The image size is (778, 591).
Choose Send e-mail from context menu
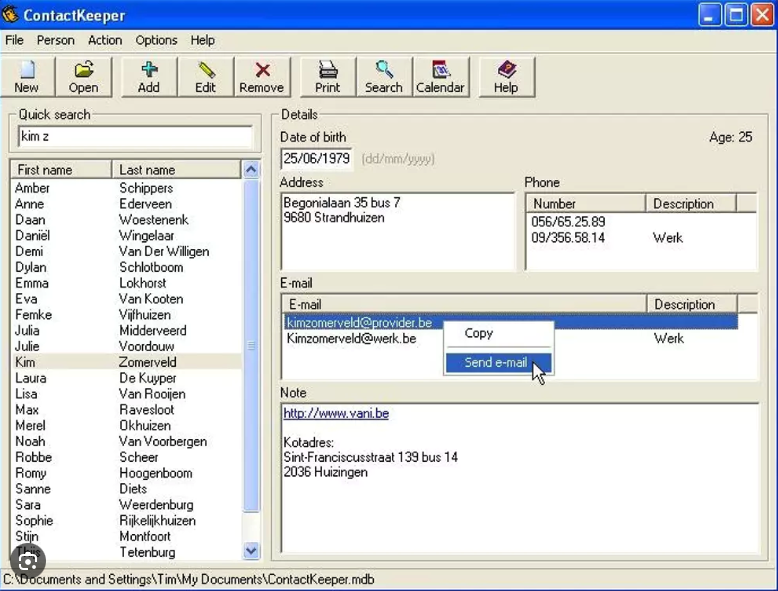(498, 363)
